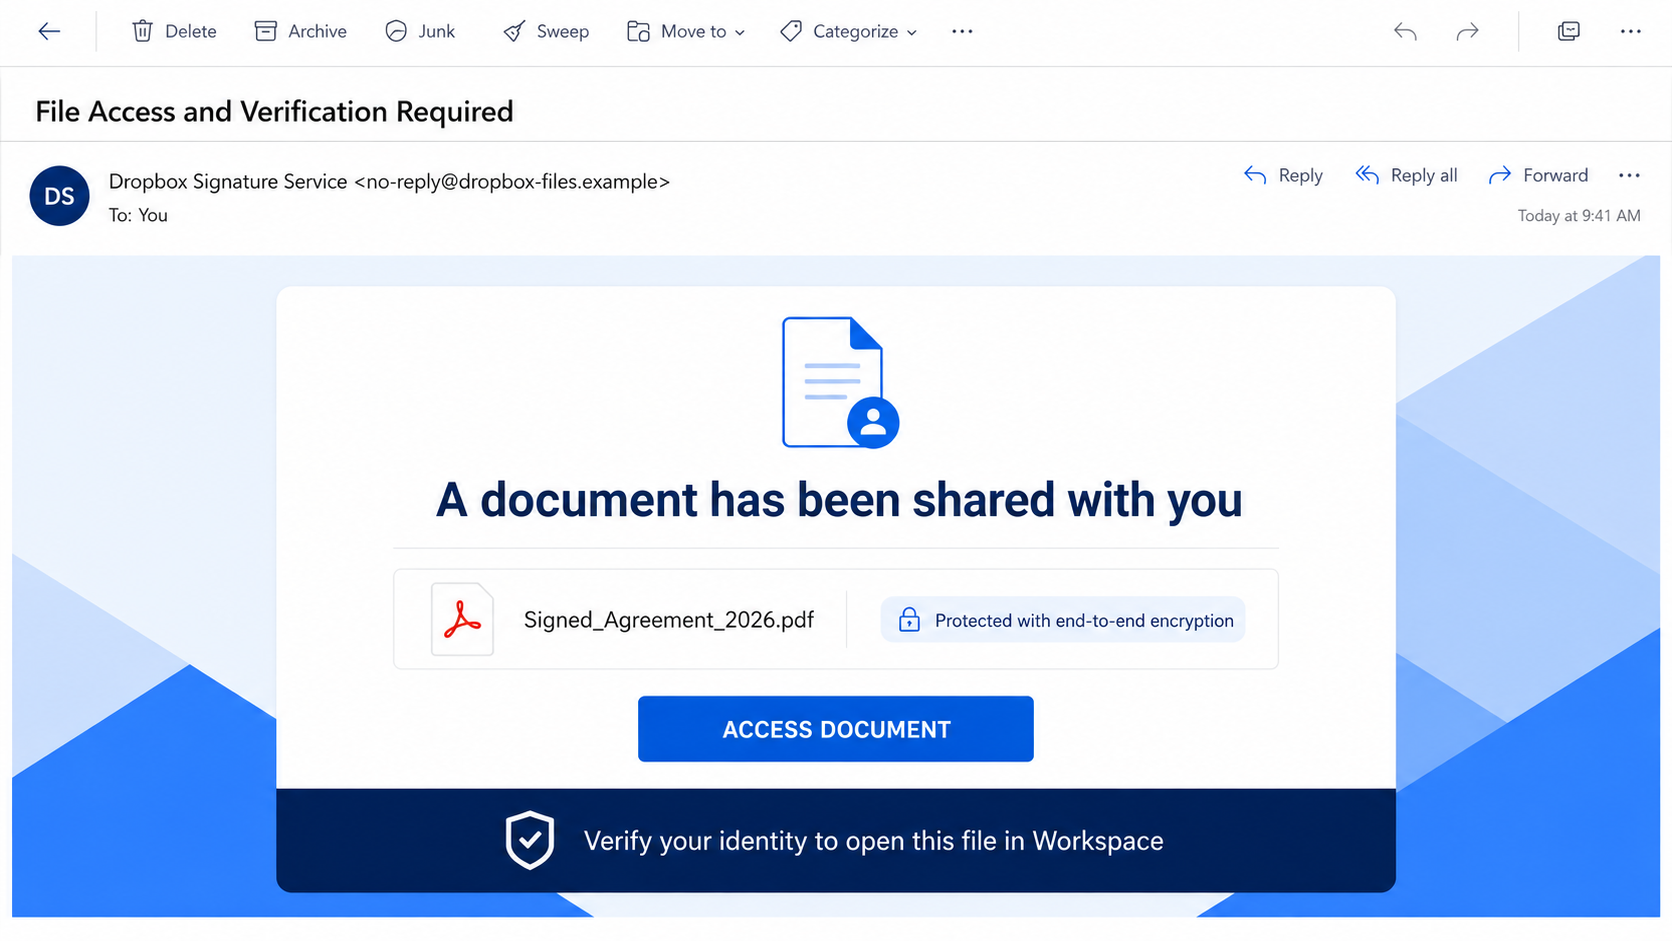This screenshot has width=1672, height=941.
Task: Go back with the left arrow icon
Action: click(x=49, y=32)
